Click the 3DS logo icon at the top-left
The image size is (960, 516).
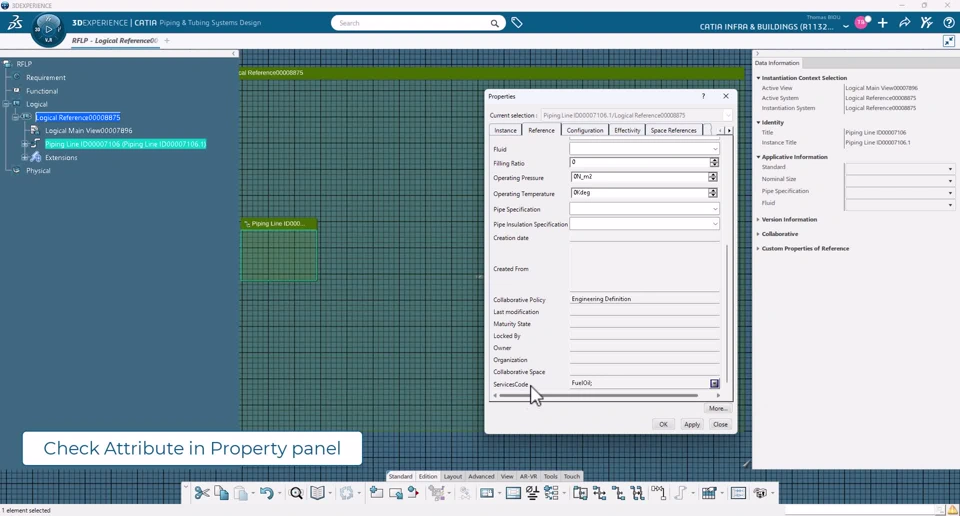pos(15,23)
